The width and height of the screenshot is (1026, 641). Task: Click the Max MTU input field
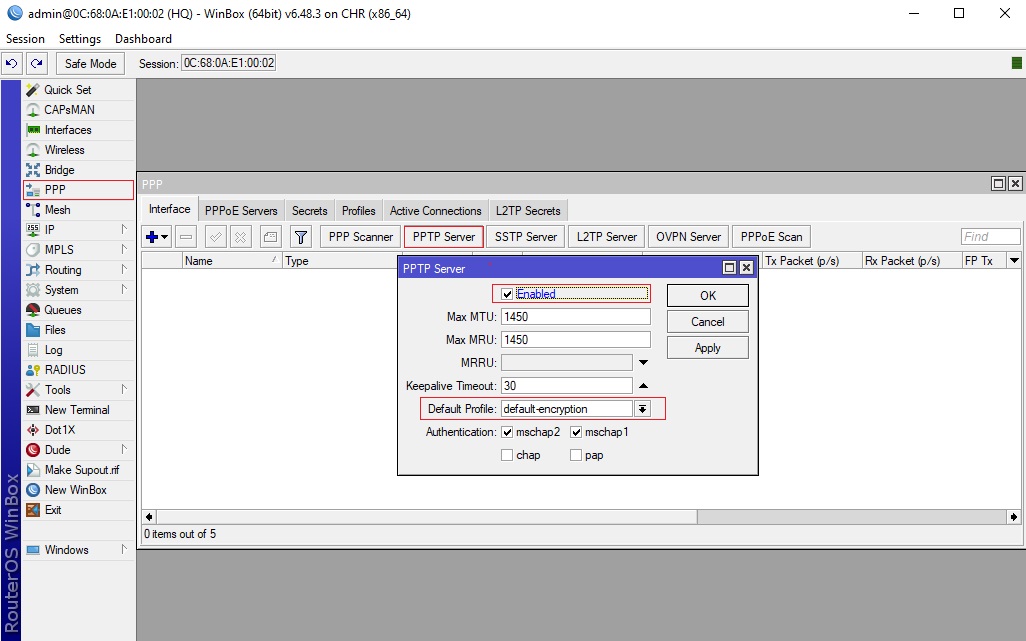575,317
